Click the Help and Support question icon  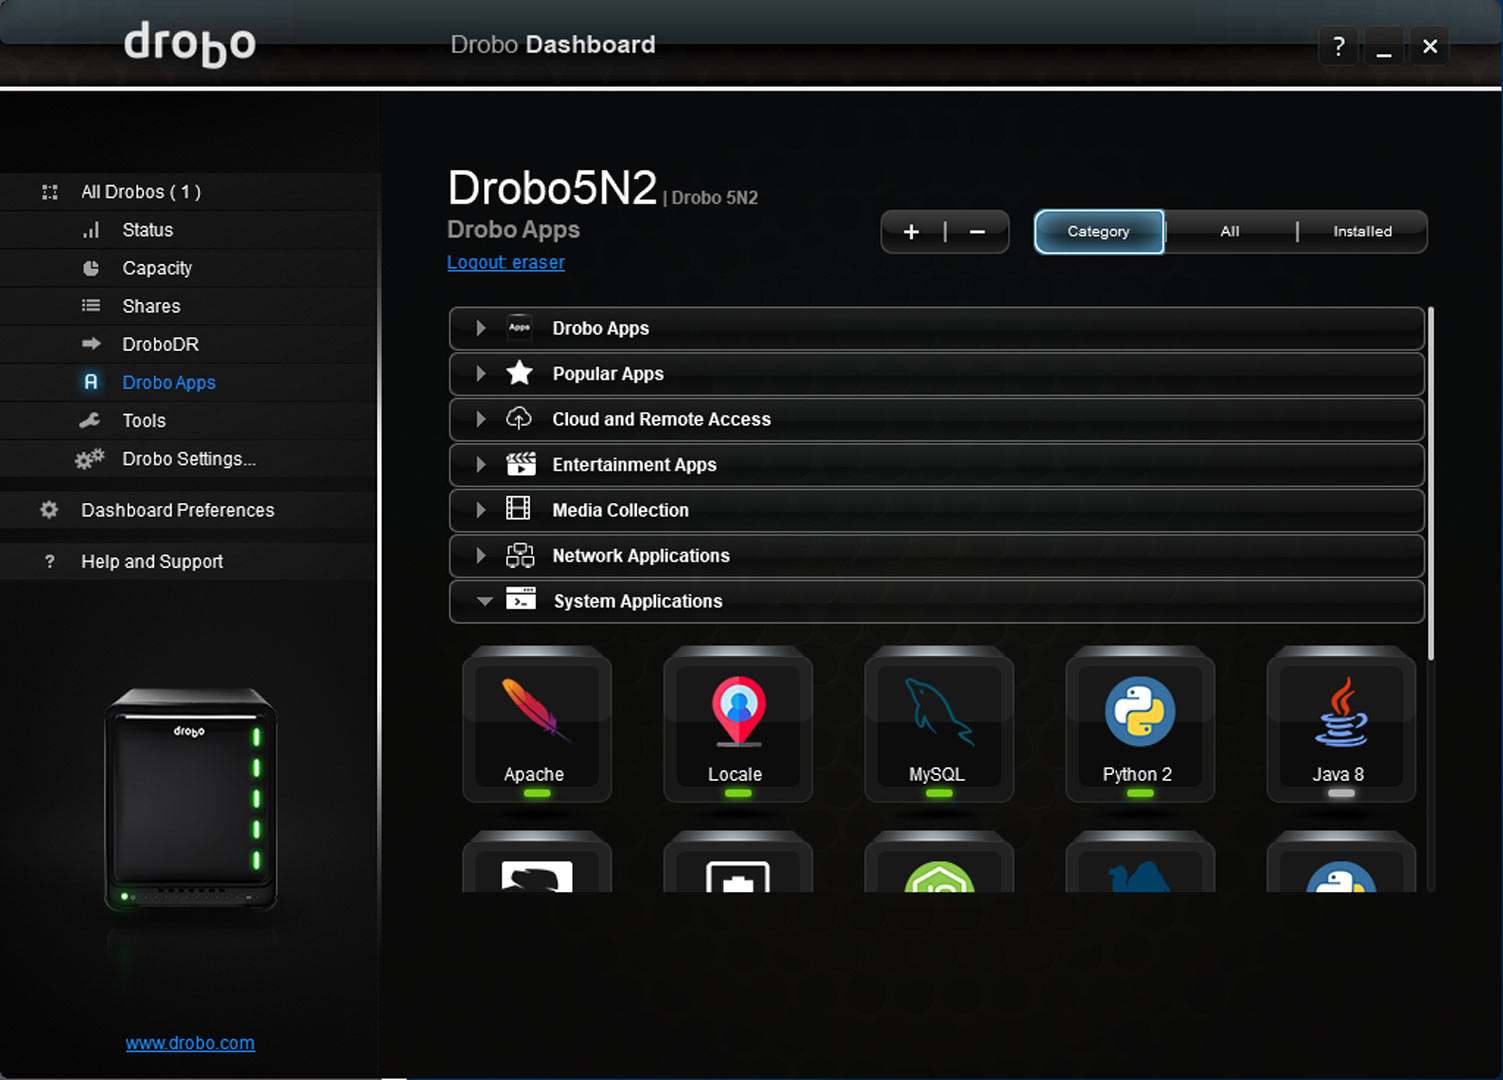[50, 562]
